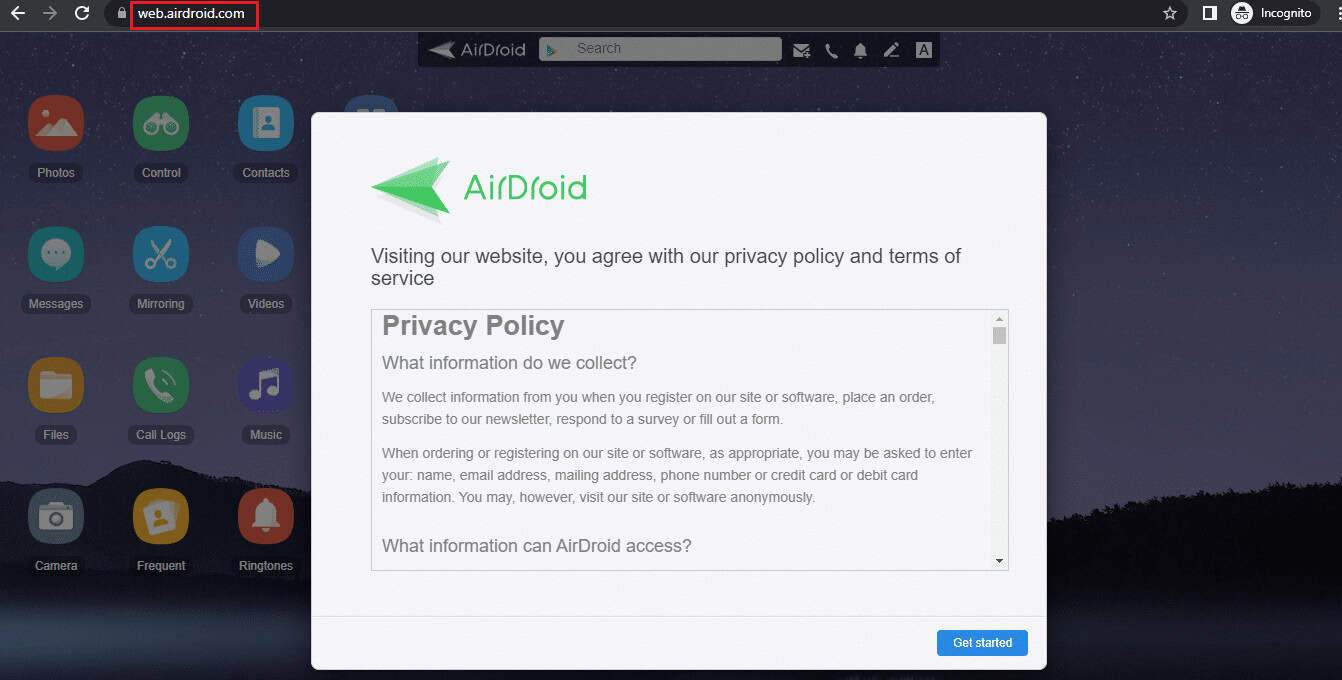Bookmark the page with the star icon
1342x680 pixels.
pos(1169,14)
